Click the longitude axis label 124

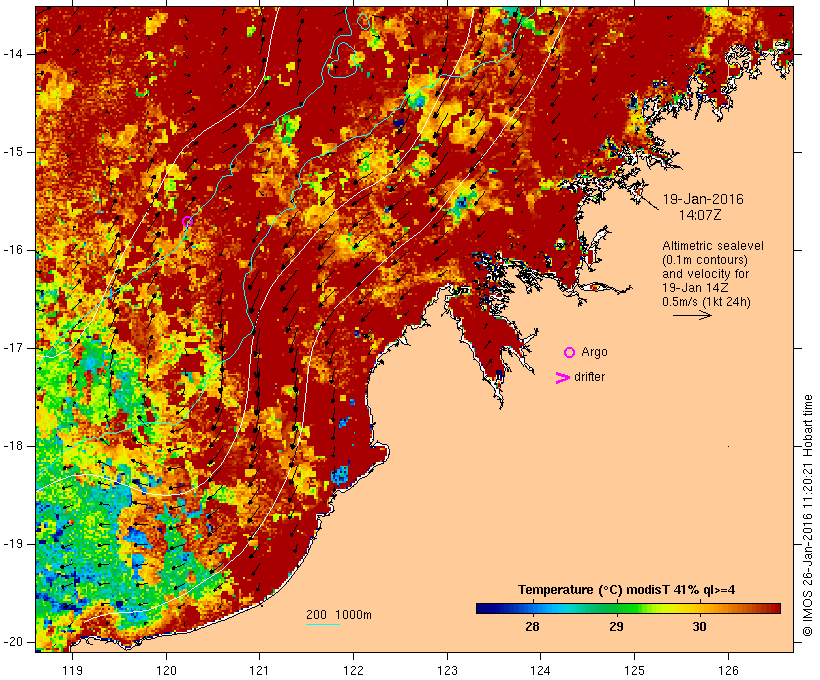tap(540, 670)
